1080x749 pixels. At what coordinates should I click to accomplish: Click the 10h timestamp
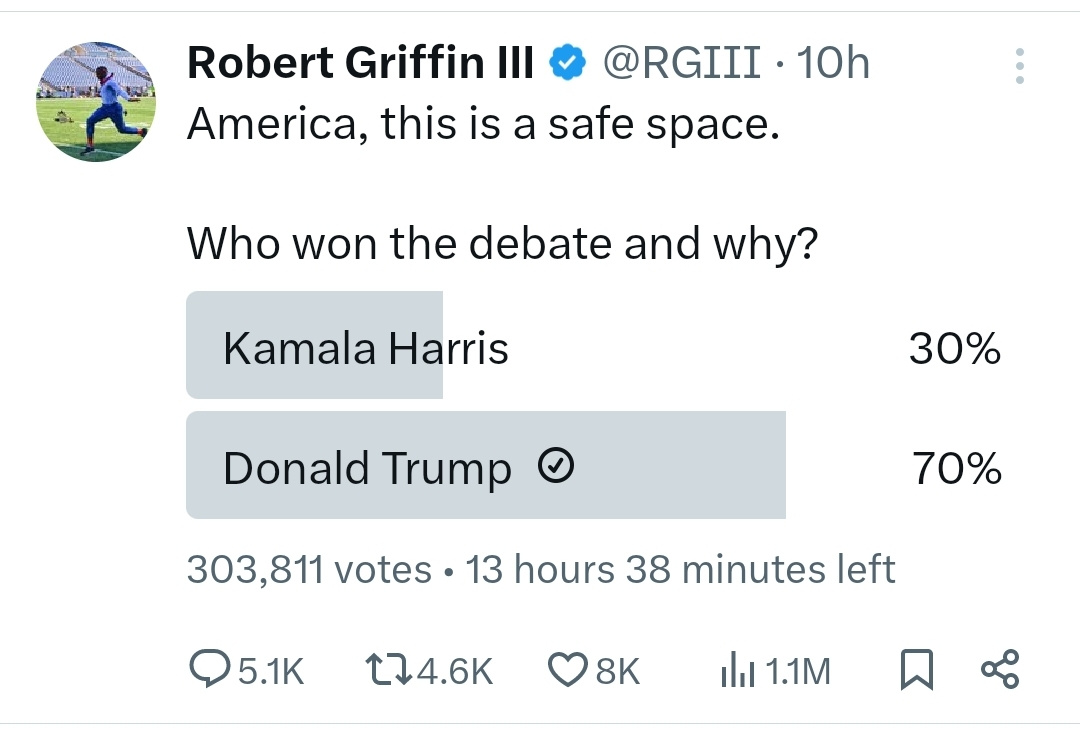point(834,64)
